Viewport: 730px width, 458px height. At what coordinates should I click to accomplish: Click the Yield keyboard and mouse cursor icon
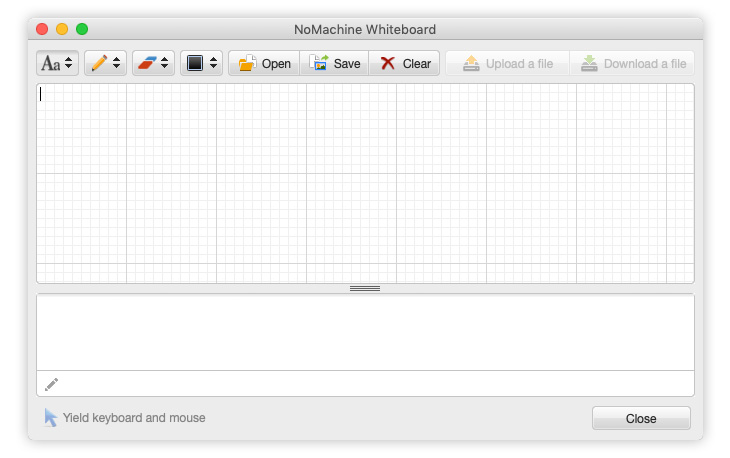(50, 418)
